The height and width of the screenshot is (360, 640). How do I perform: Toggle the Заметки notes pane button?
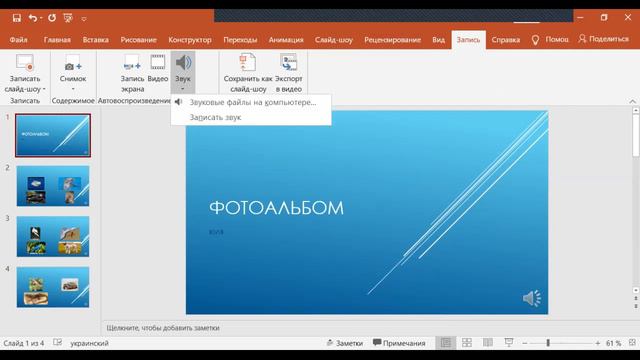pos(344,343)
